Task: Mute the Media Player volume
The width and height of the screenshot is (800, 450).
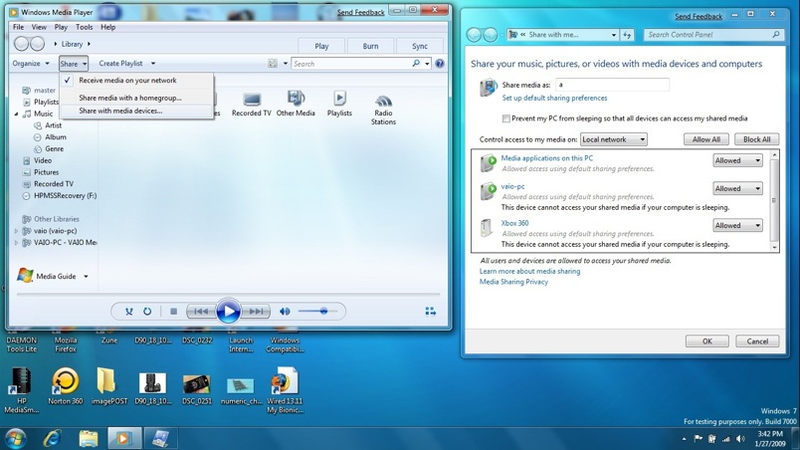Action: tap(285, 311)
